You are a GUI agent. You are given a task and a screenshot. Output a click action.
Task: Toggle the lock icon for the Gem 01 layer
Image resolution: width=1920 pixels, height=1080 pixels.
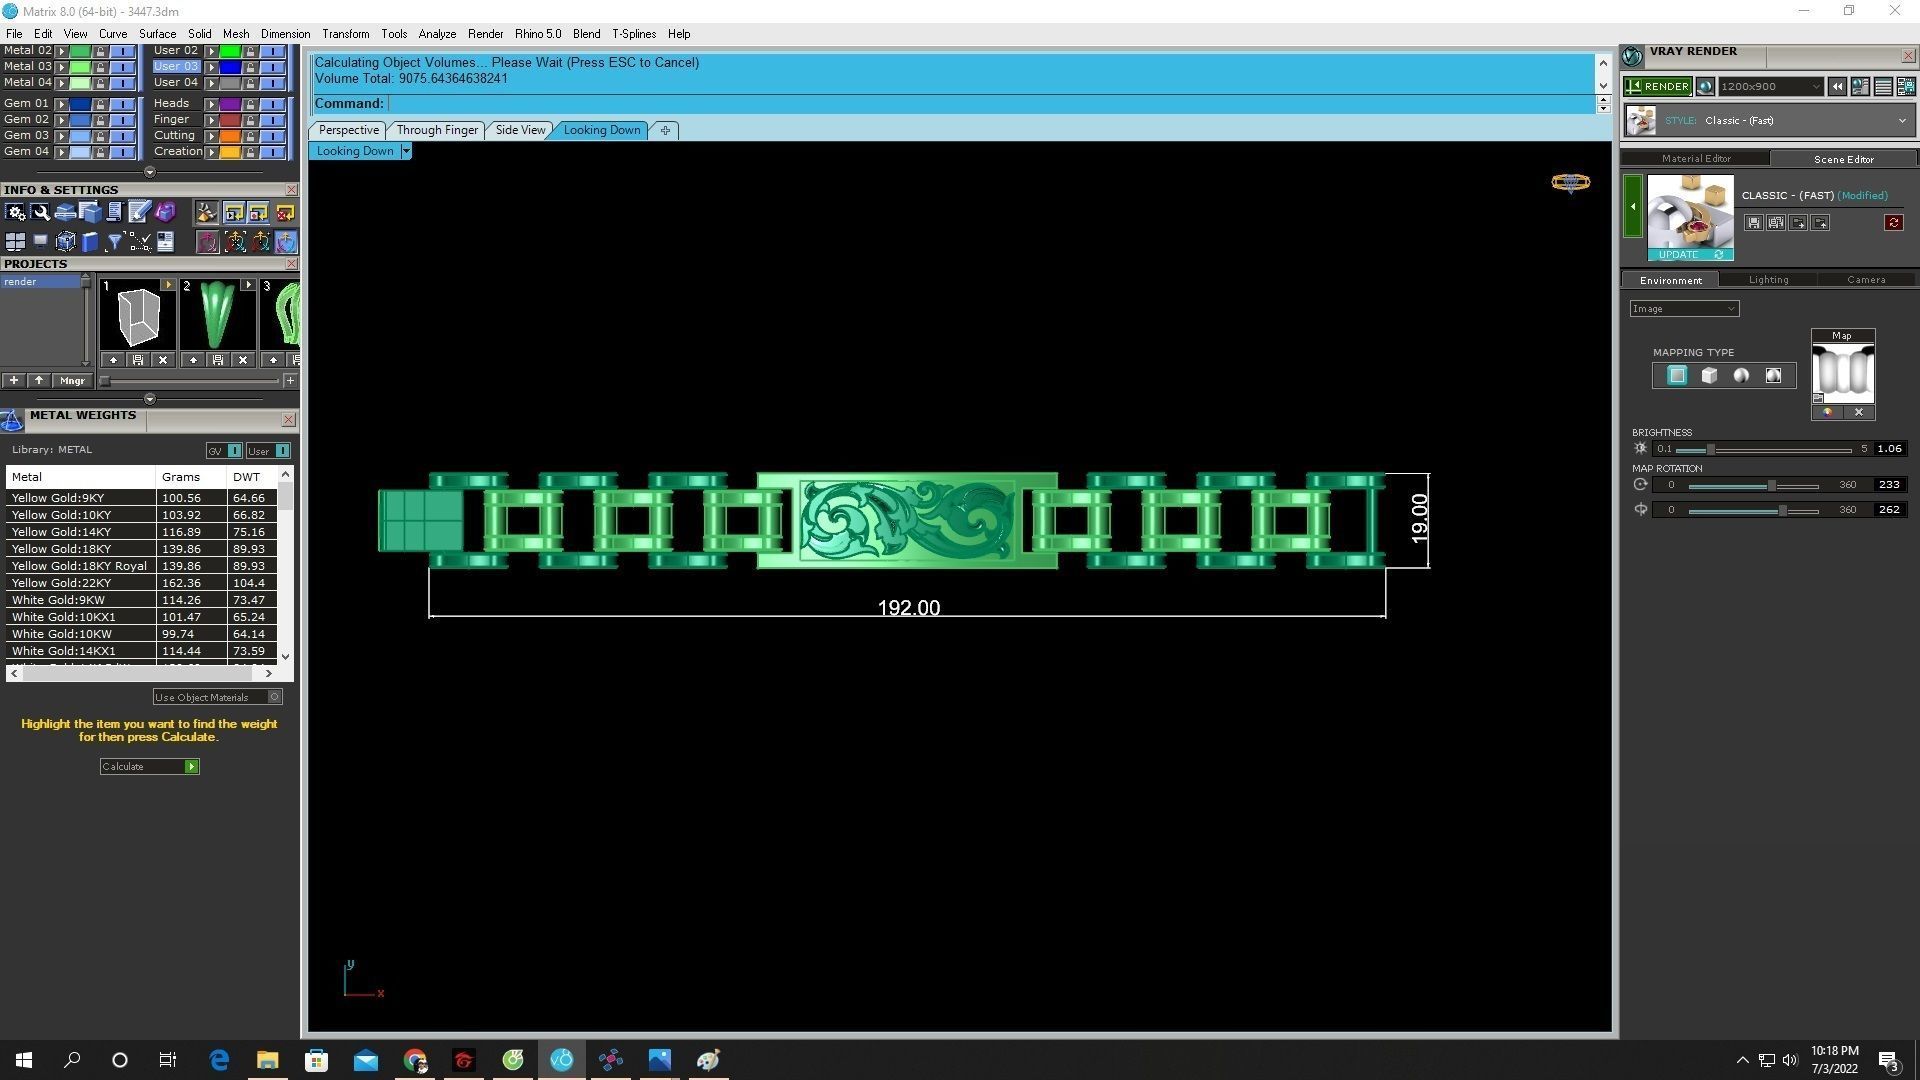[x=99, y=104]
